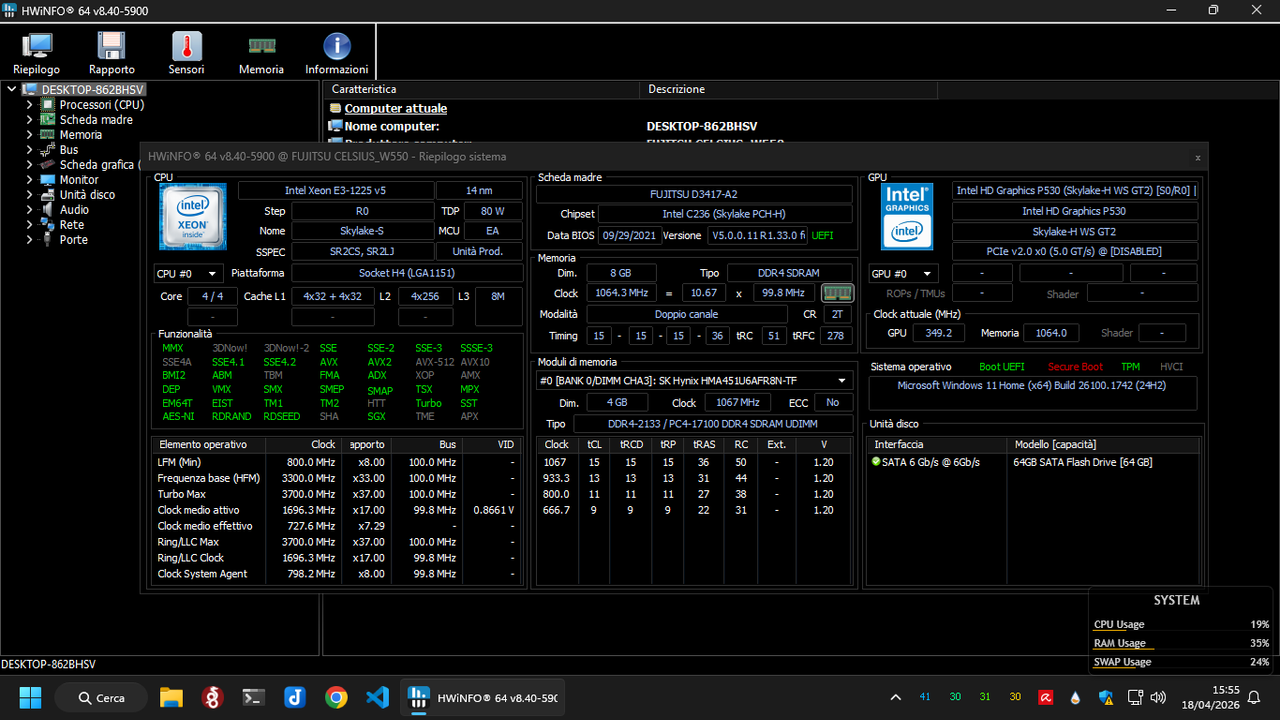Expand the Unità disco tree node
This screenshot has width=1280, height=720.
click(x=29, y=195)
